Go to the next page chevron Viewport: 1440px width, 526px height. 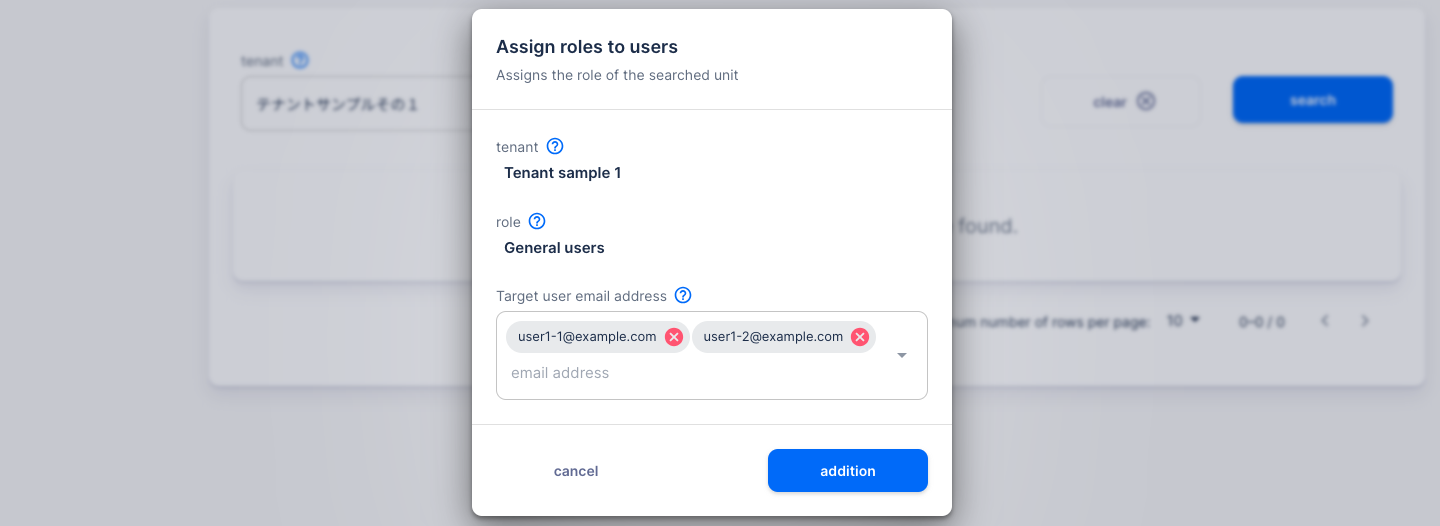point(1365,321)
